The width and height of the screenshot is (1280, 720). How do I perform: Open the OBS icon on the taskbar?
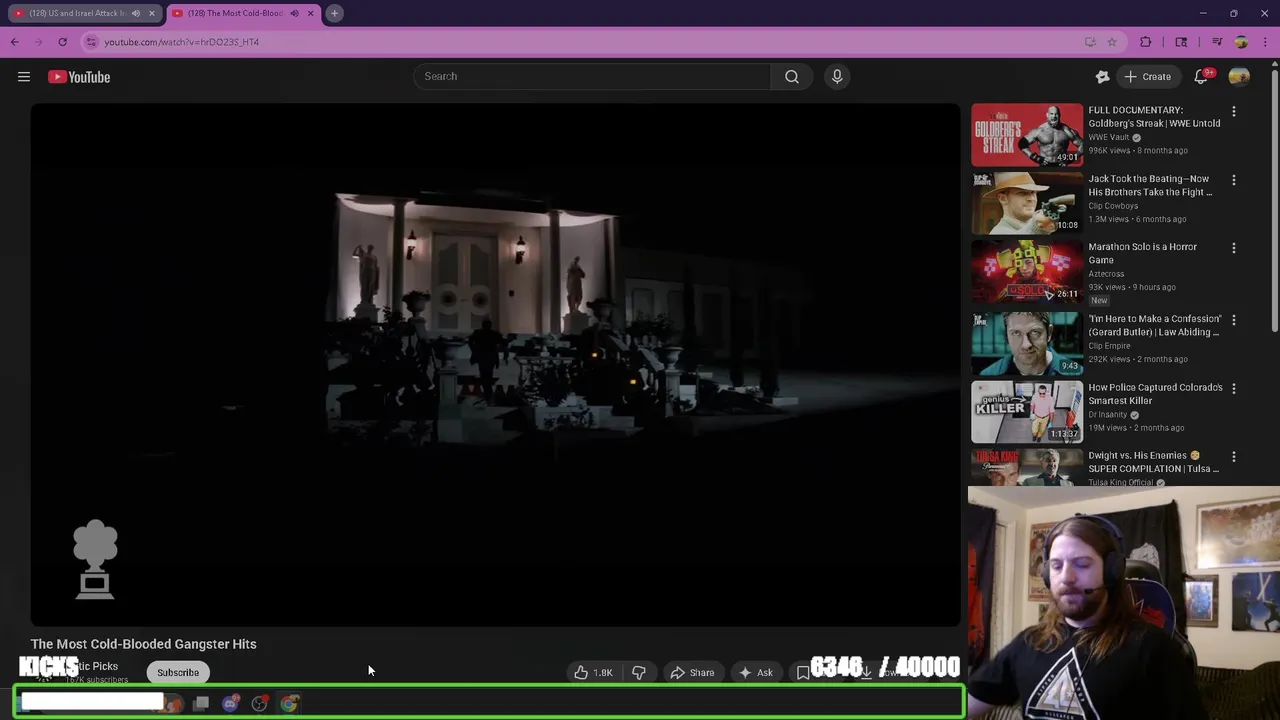[x=260, y=704]
